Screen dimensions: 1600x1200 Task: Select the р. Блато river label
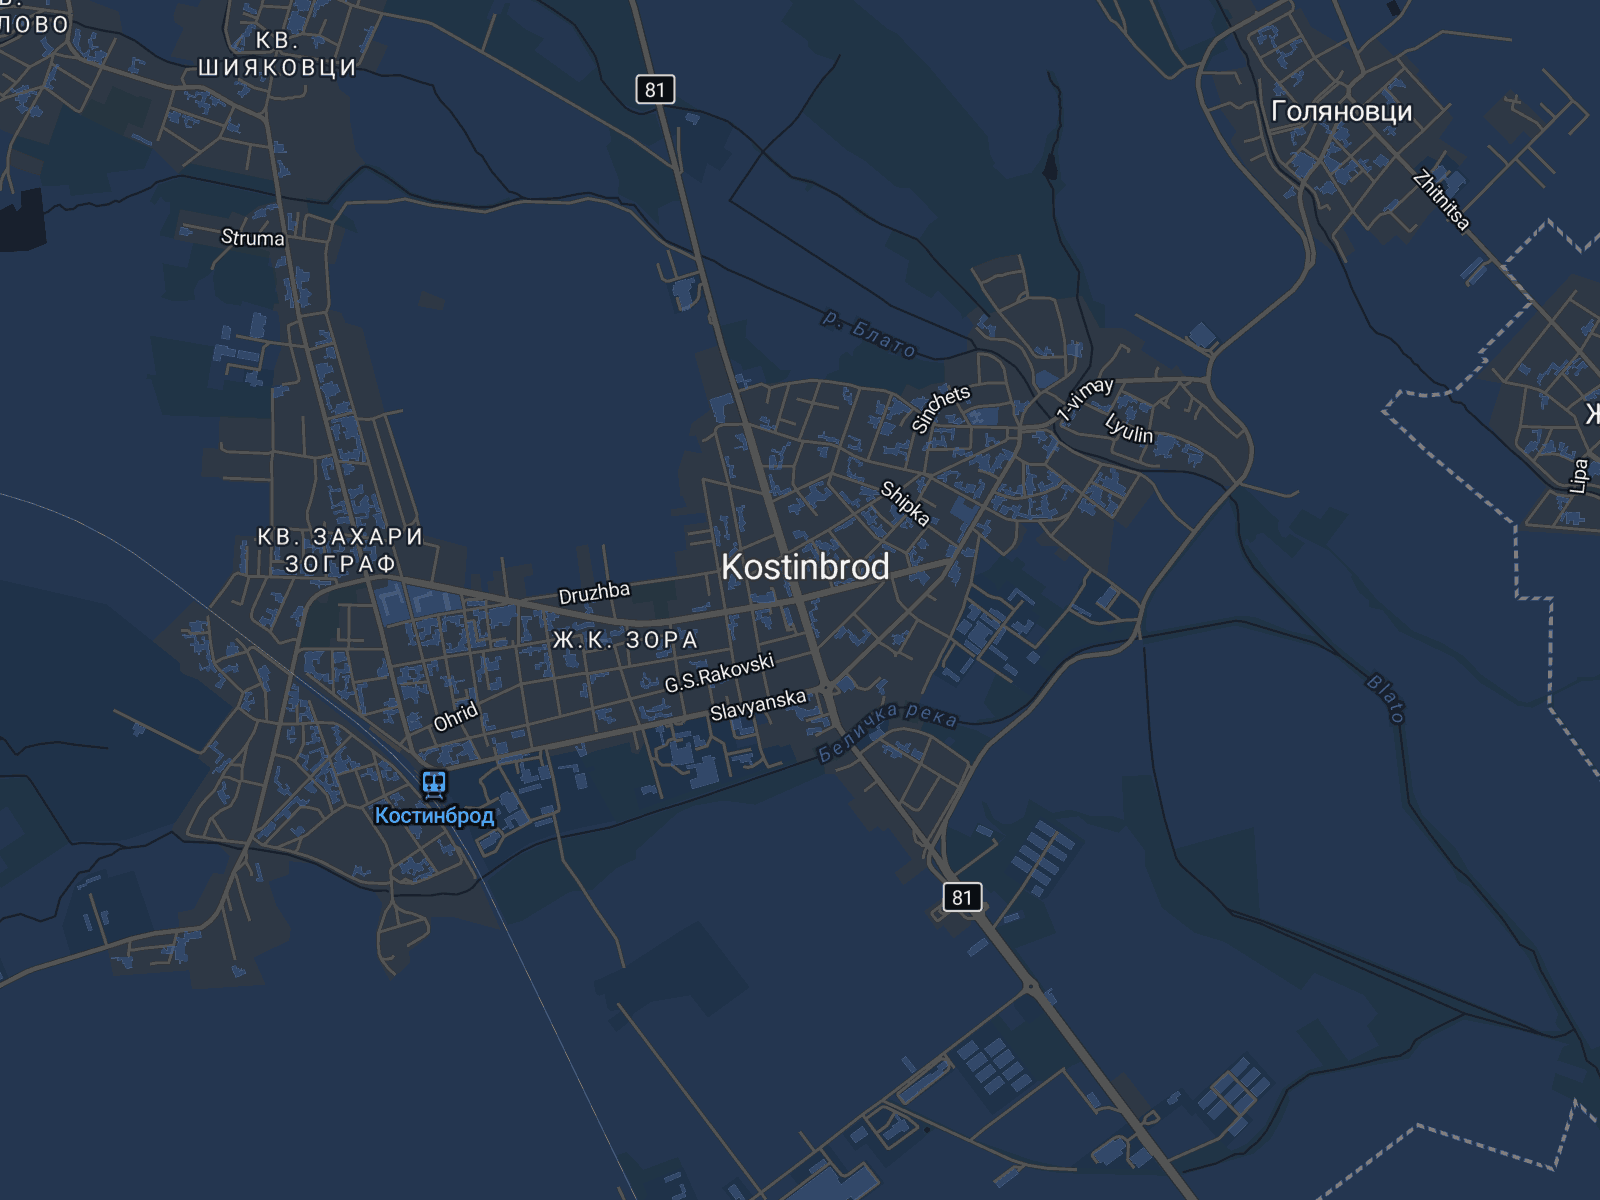(869, 334)
